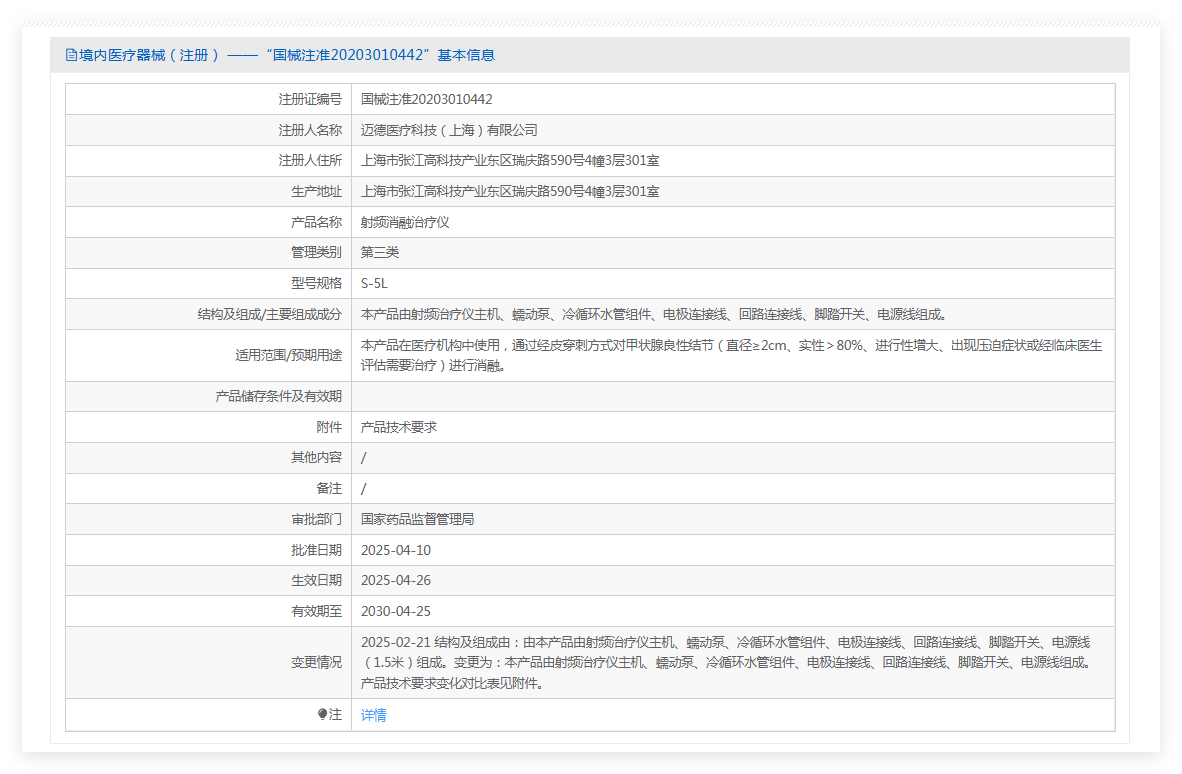Viewport: 1182px width, 774px height.
Task: Click the 注册人名称 row label
Action: (310, 130)
